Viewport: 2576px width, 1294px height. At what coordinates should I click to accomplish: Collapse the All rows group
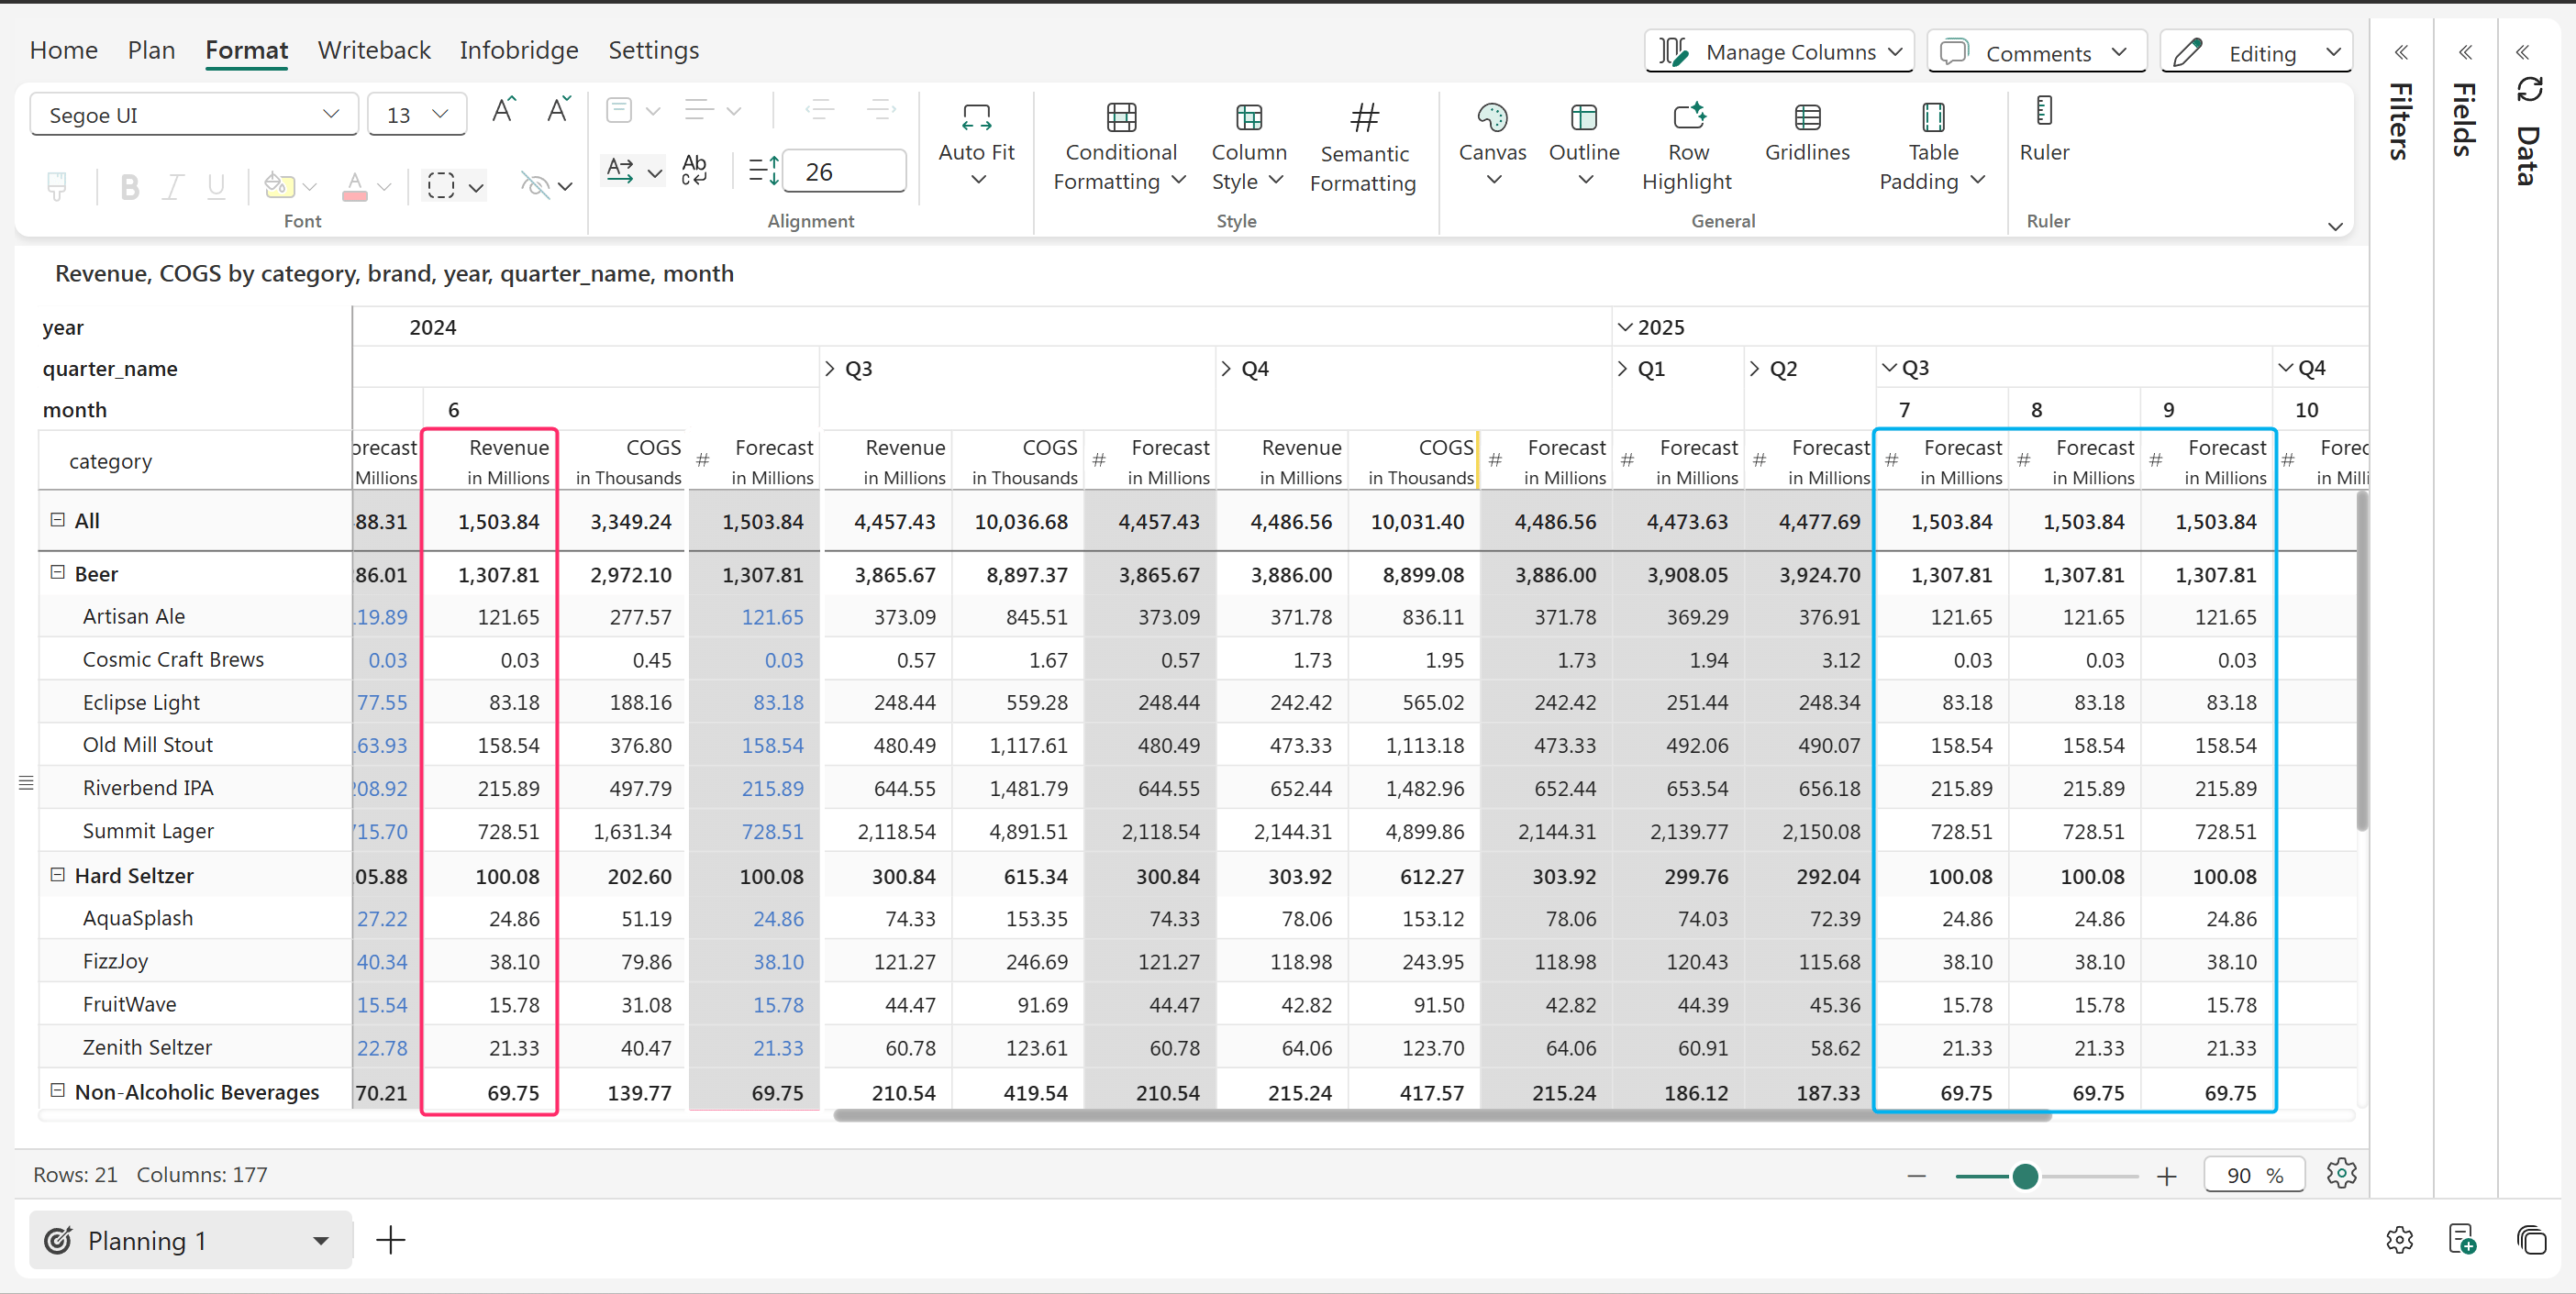pos(58,520)
